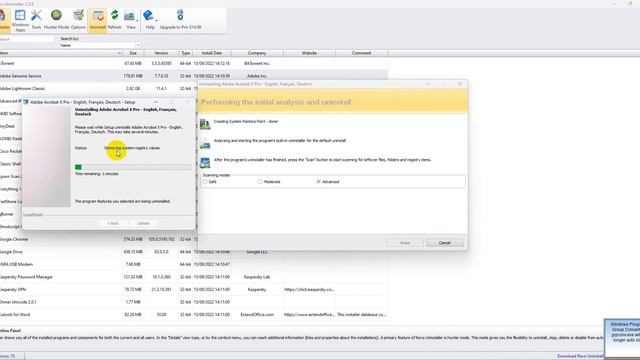Viewport: 640px width, 360px height.
Task: Click the Scan button in analysis dialog
Action: click(x=404, y=243)
